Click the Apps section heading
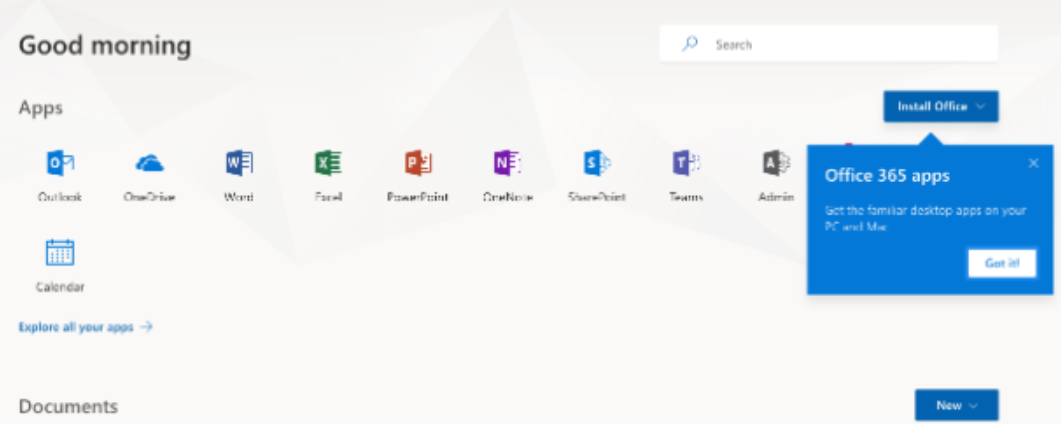Screen dimensions: 1061x424 pos(41,108)
